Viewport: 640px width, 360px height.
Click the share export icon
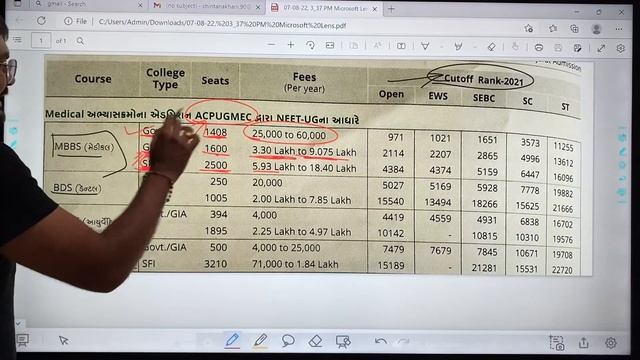pyautogui.click(x=584, y=342)
